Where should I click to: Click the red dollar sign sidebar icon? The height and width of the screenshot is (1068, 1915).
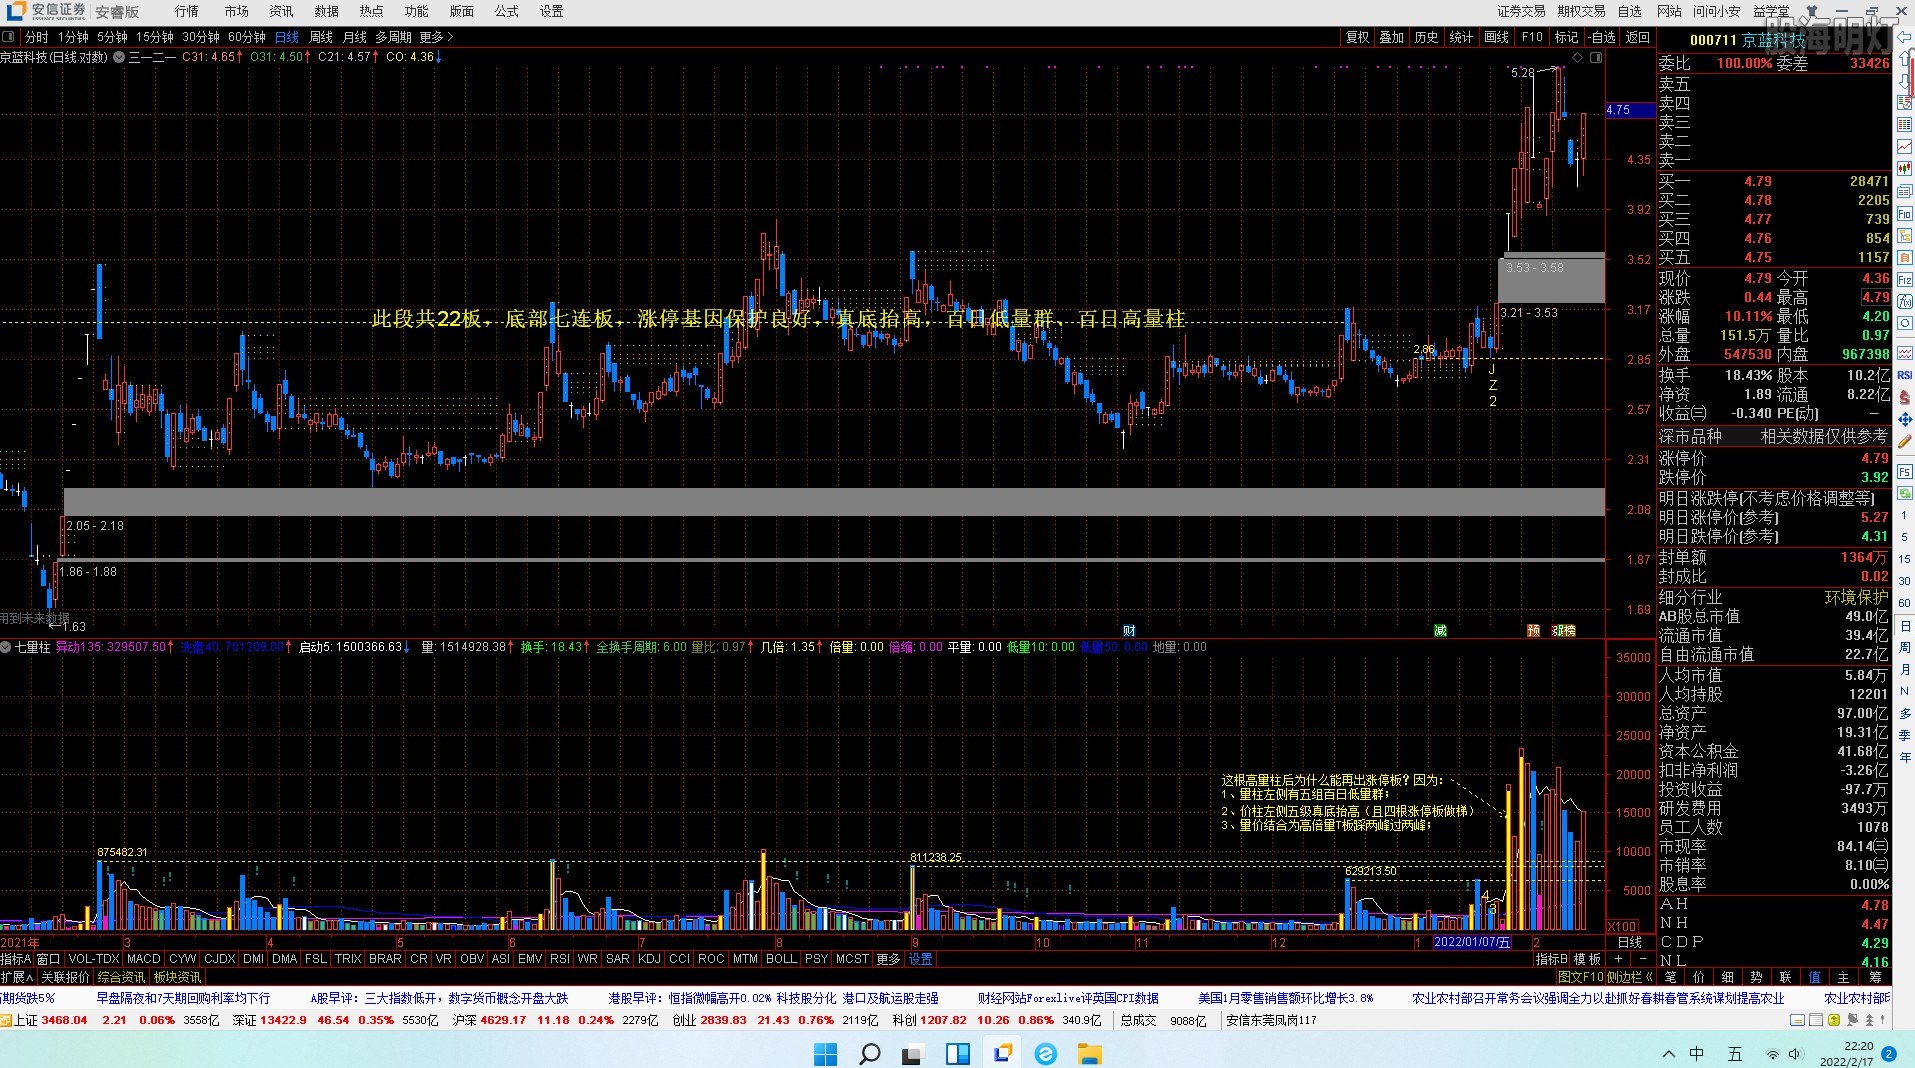(x=1904, y=397)
